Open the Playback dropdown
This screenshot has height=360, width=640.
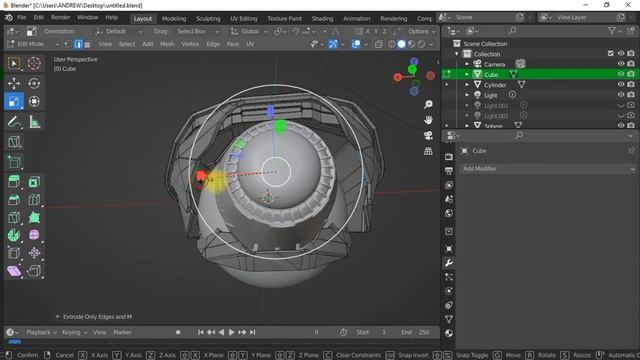pos(41,332)
